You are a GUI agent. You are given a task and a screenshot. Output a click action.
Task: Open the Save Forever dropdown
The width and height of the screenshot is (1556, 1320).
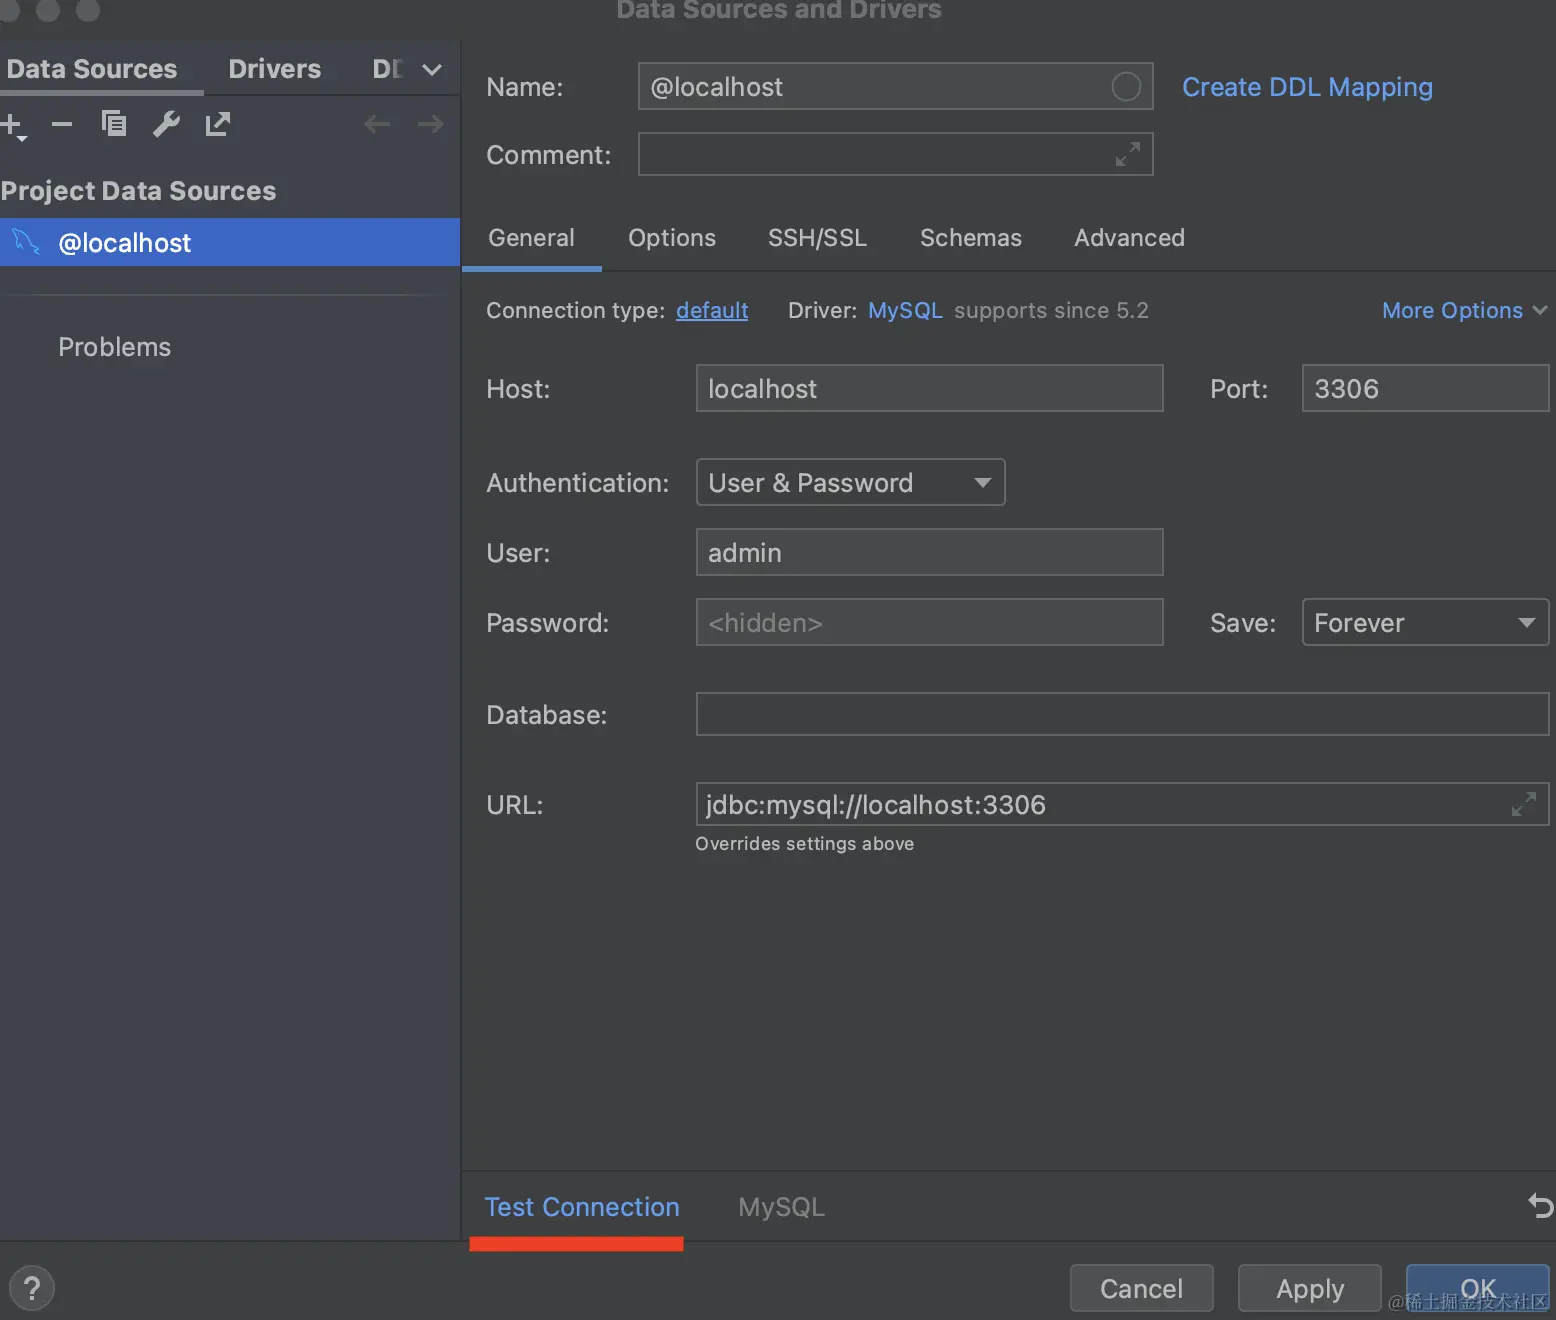(x=1425, y=622)
